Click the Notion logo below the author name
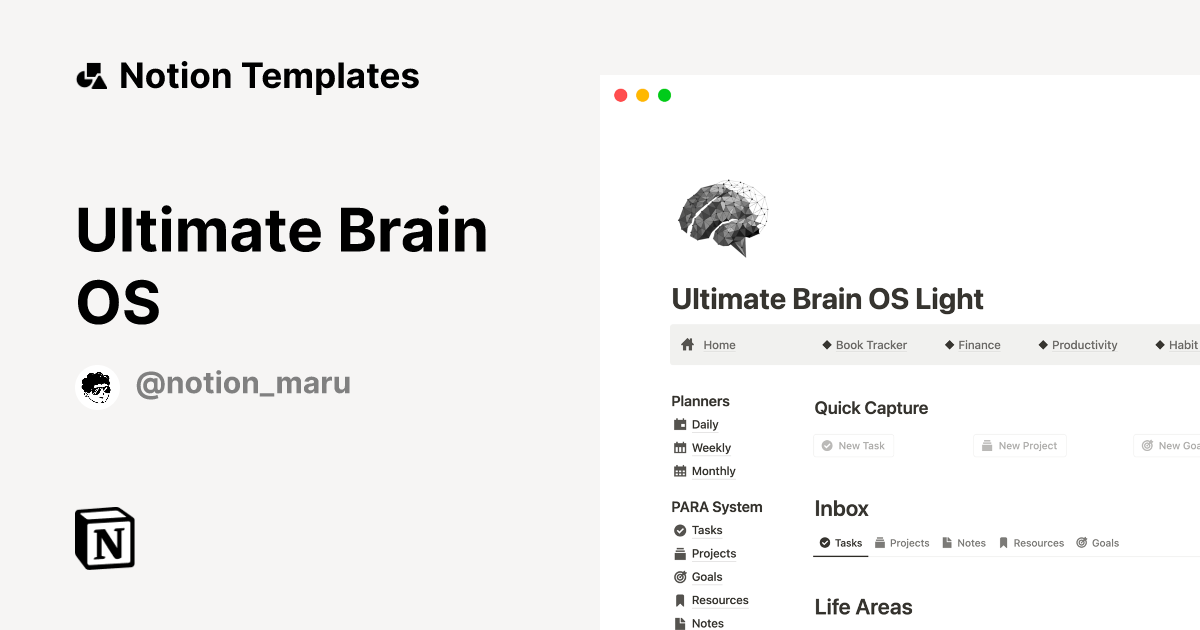Image resolution: width=1200 pixels, height=630 pixels. [x=104, y=539]
